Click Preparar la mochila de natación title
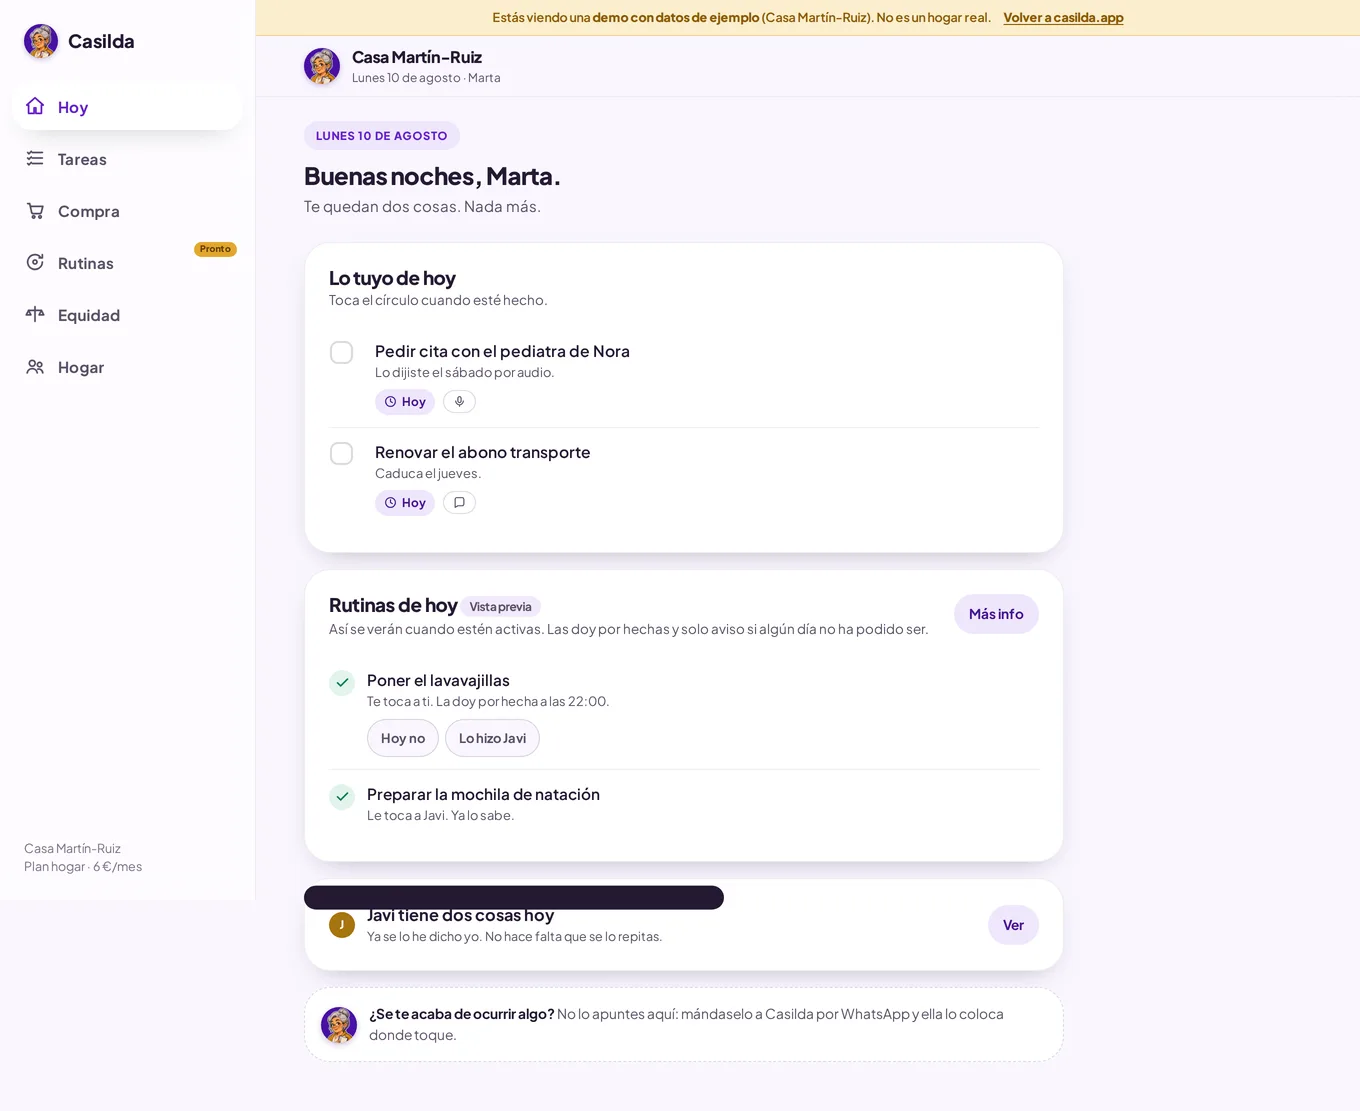 click(483, 794)
